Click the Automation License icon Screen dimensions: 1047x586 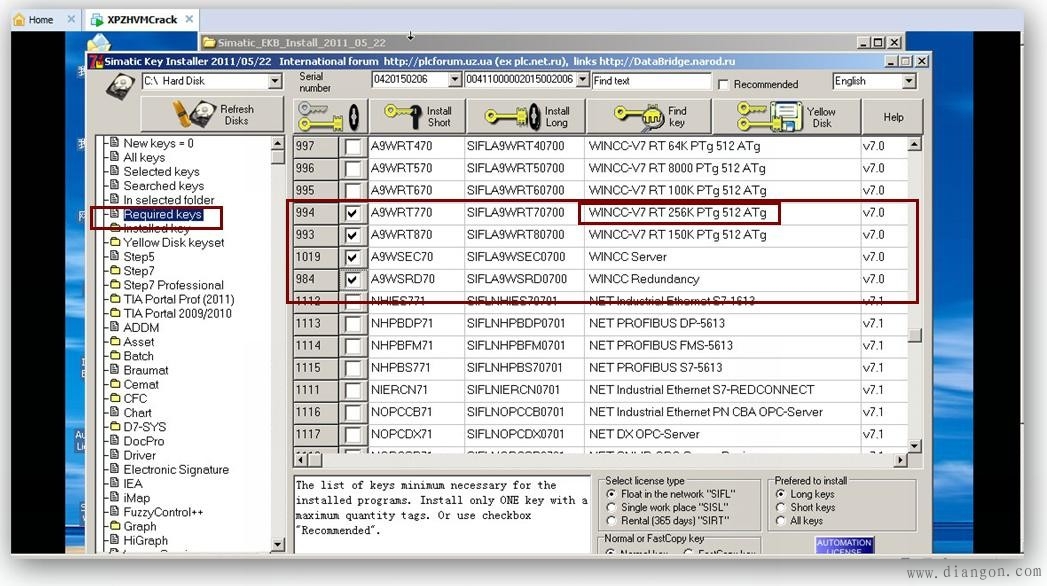coord(844,546)
